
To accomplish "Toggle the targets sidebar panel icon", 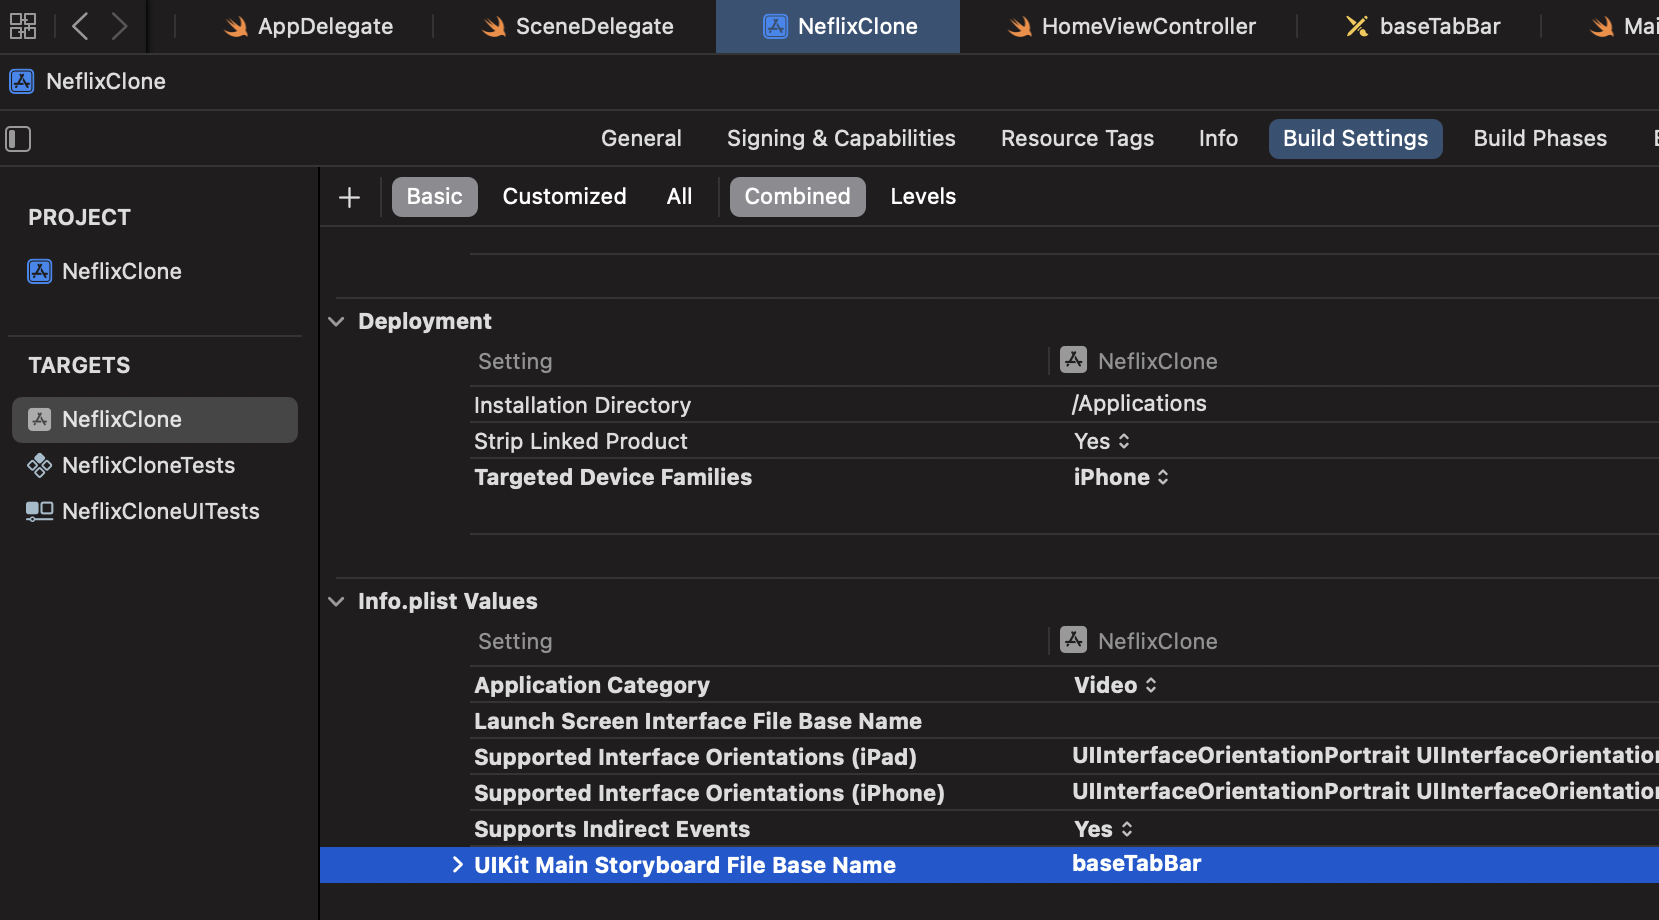I will click(x=18, y=139).
